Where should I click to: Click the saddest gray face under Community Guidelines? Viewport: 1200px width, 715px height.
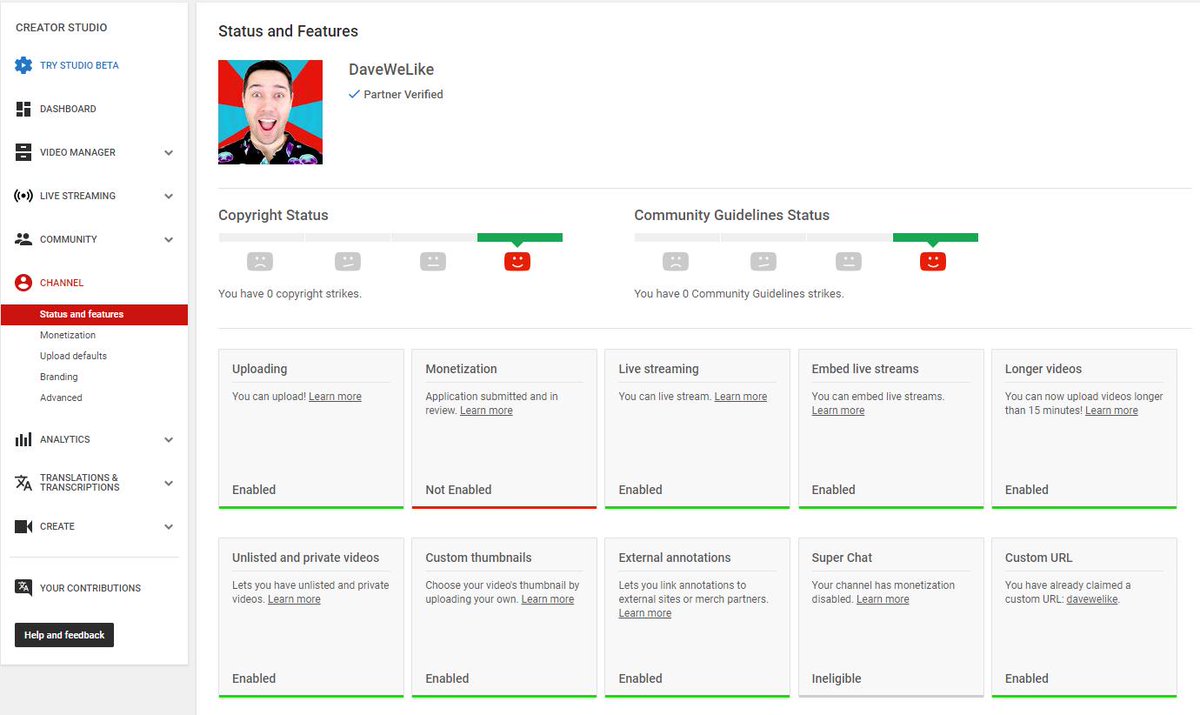point(676,261)
